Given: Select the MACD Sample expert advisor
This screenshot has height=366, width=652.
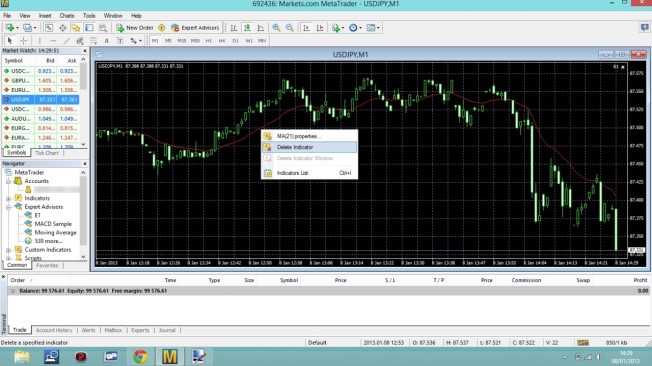Looking at the screenshot, I should [53, 224].
